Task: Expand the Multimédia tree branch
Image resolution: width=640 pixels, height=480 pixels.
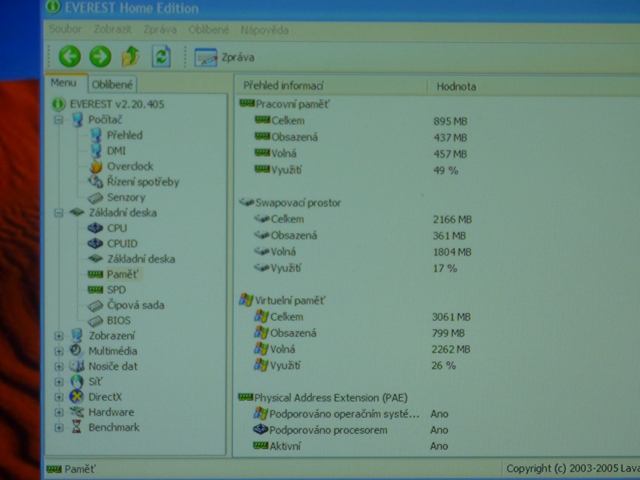Action: [x=59, y=351]
